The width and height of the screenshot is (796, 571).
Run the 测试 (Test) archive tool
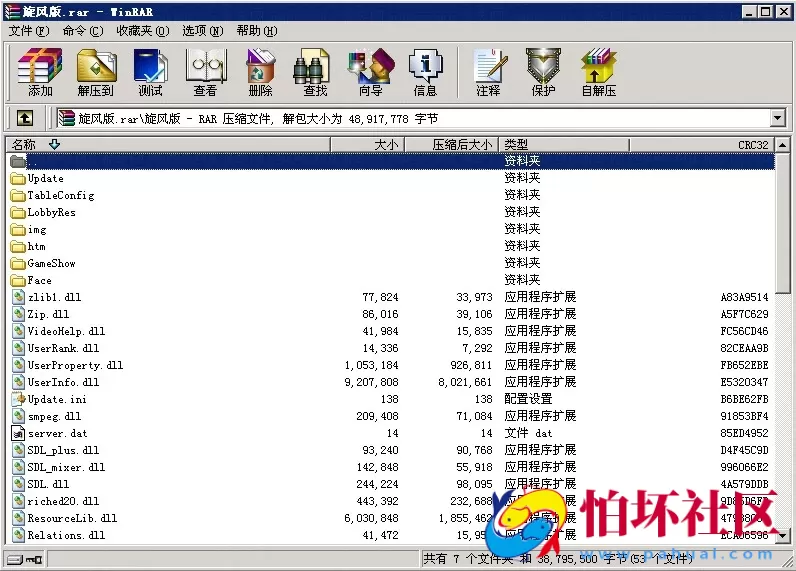[150, 73]
